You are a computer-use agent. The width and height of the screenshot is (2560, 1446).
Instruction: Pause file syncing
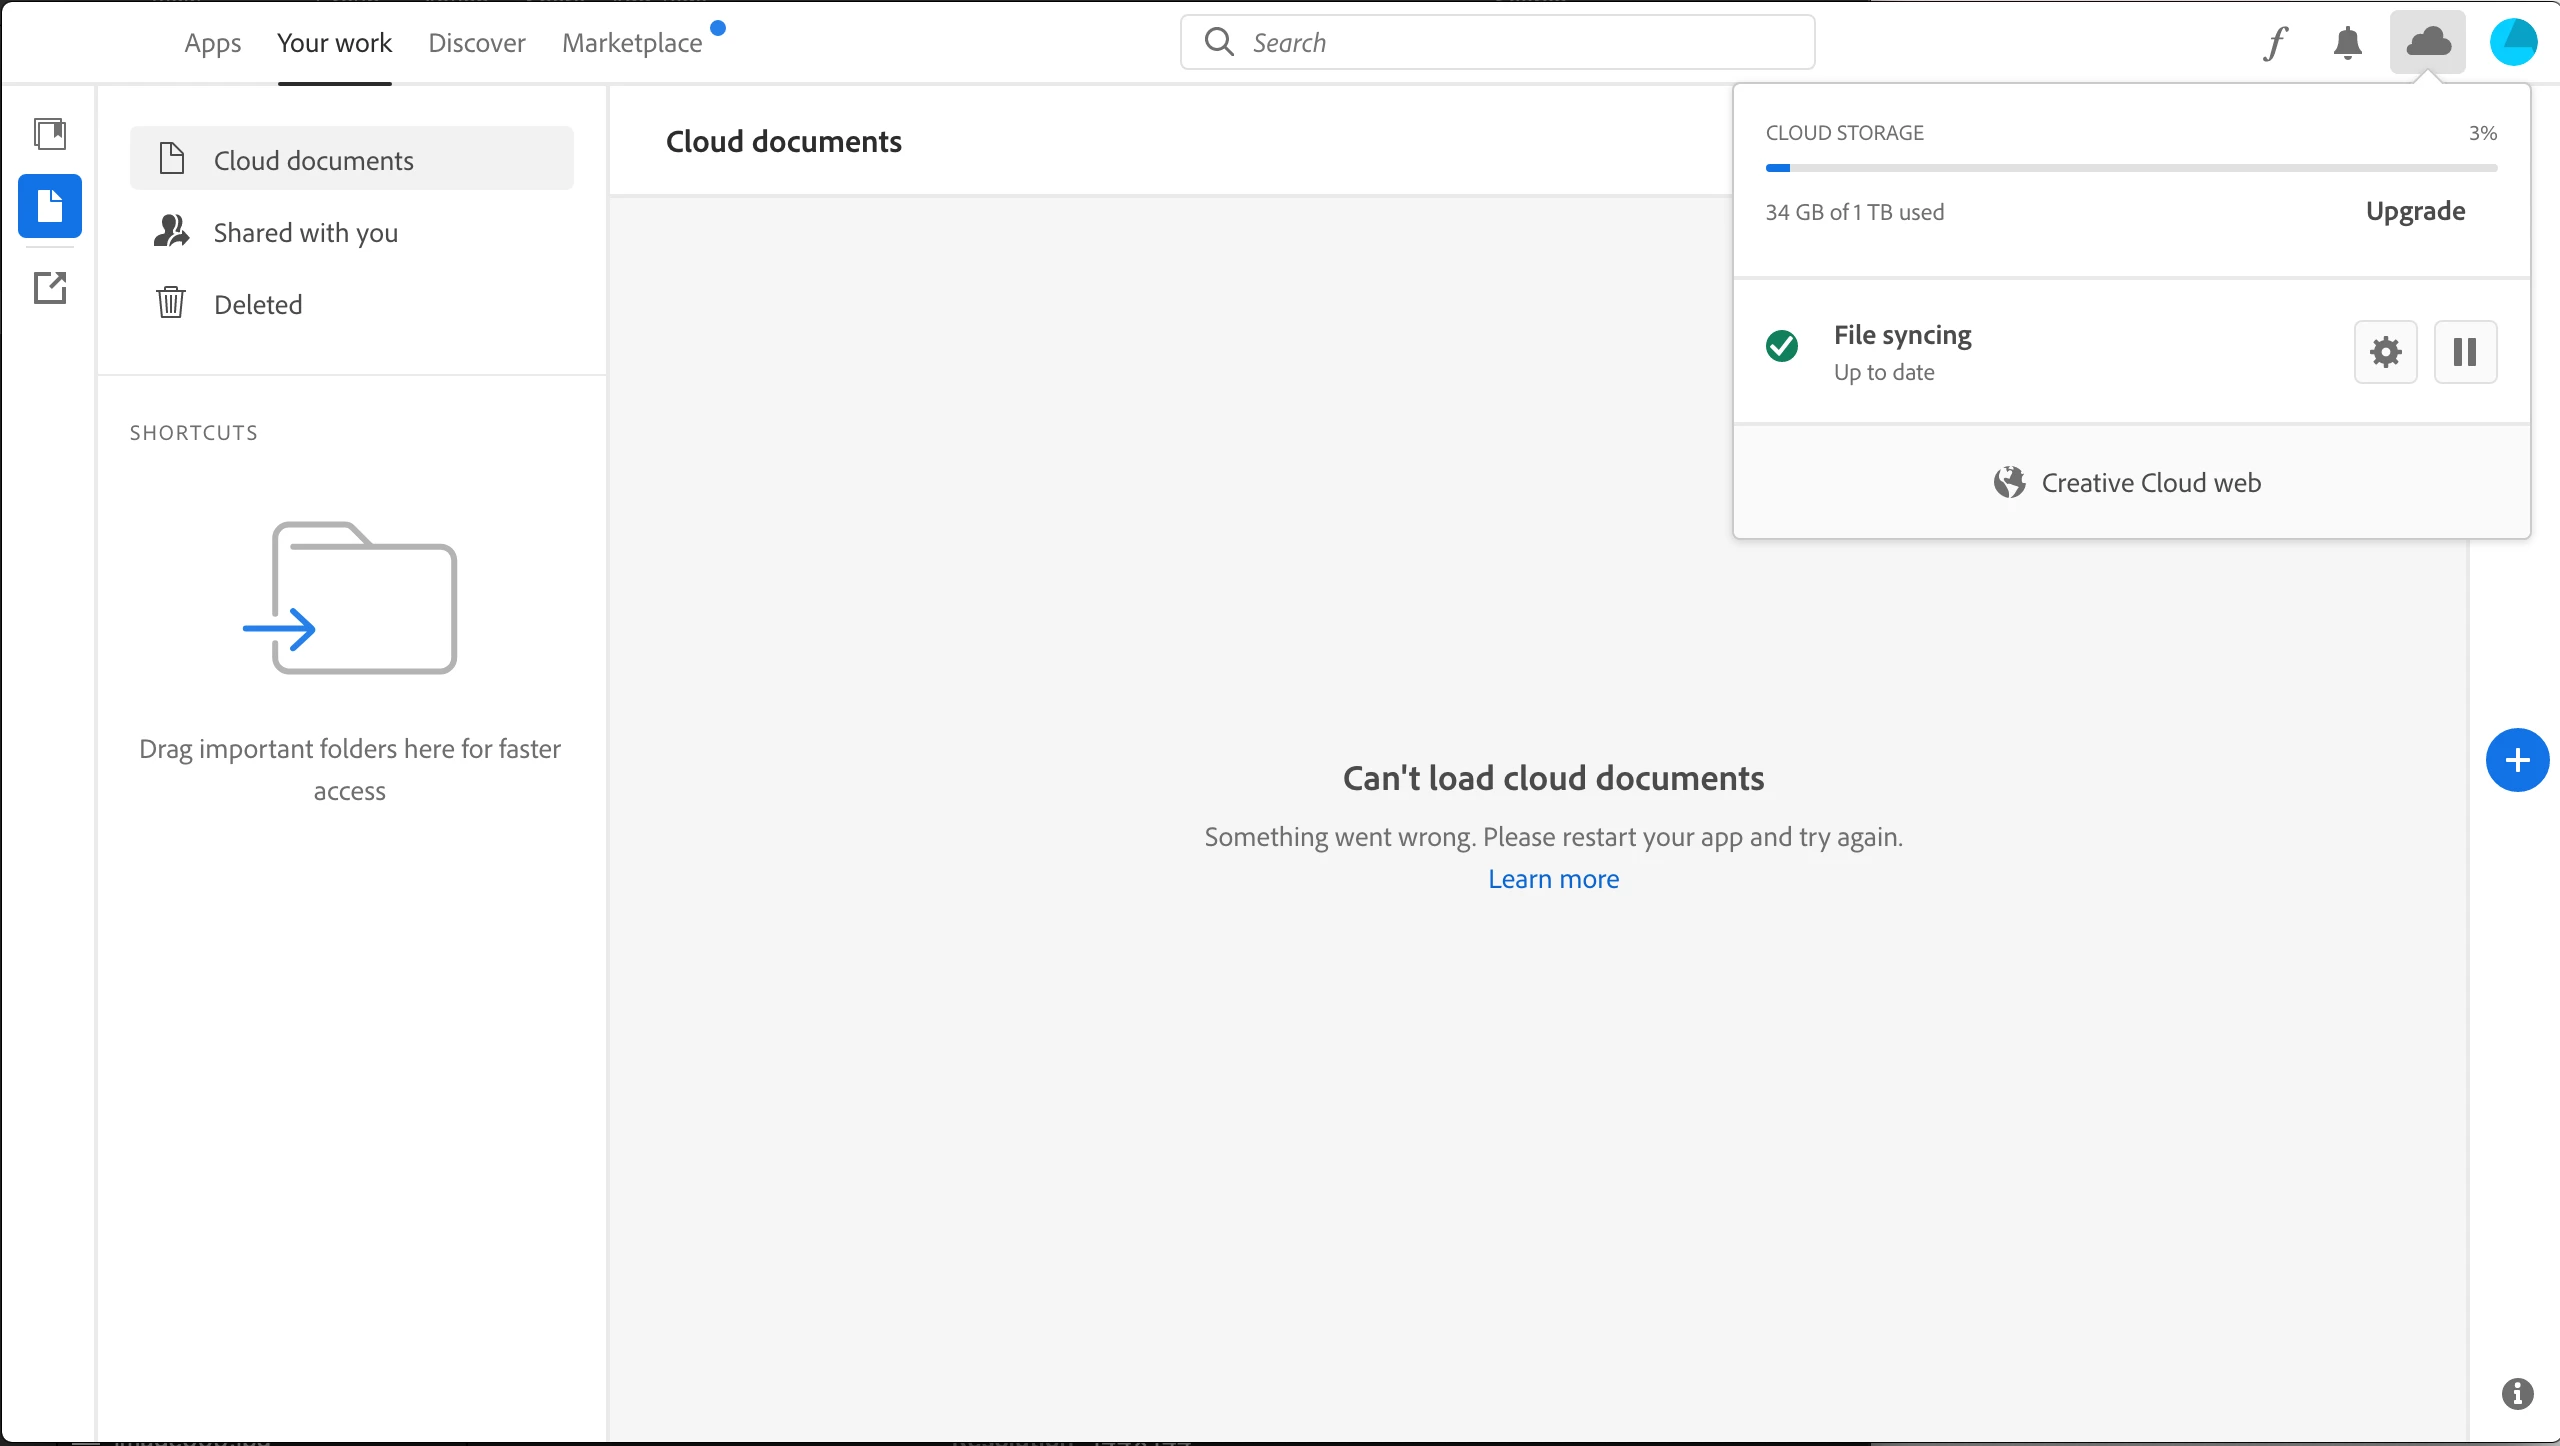[2465, 352]
